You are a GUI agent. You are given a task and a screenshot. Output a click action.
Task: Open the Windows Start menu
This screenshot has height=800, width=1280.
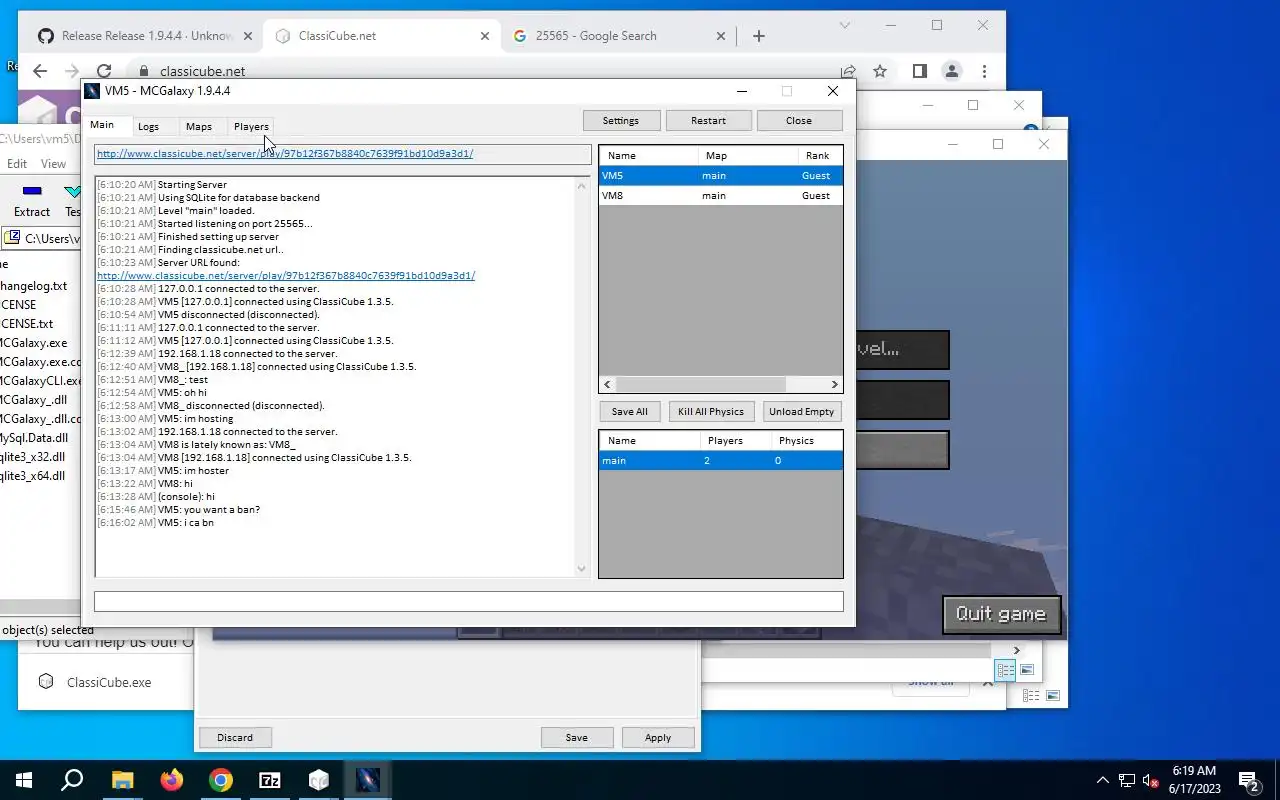24,780
